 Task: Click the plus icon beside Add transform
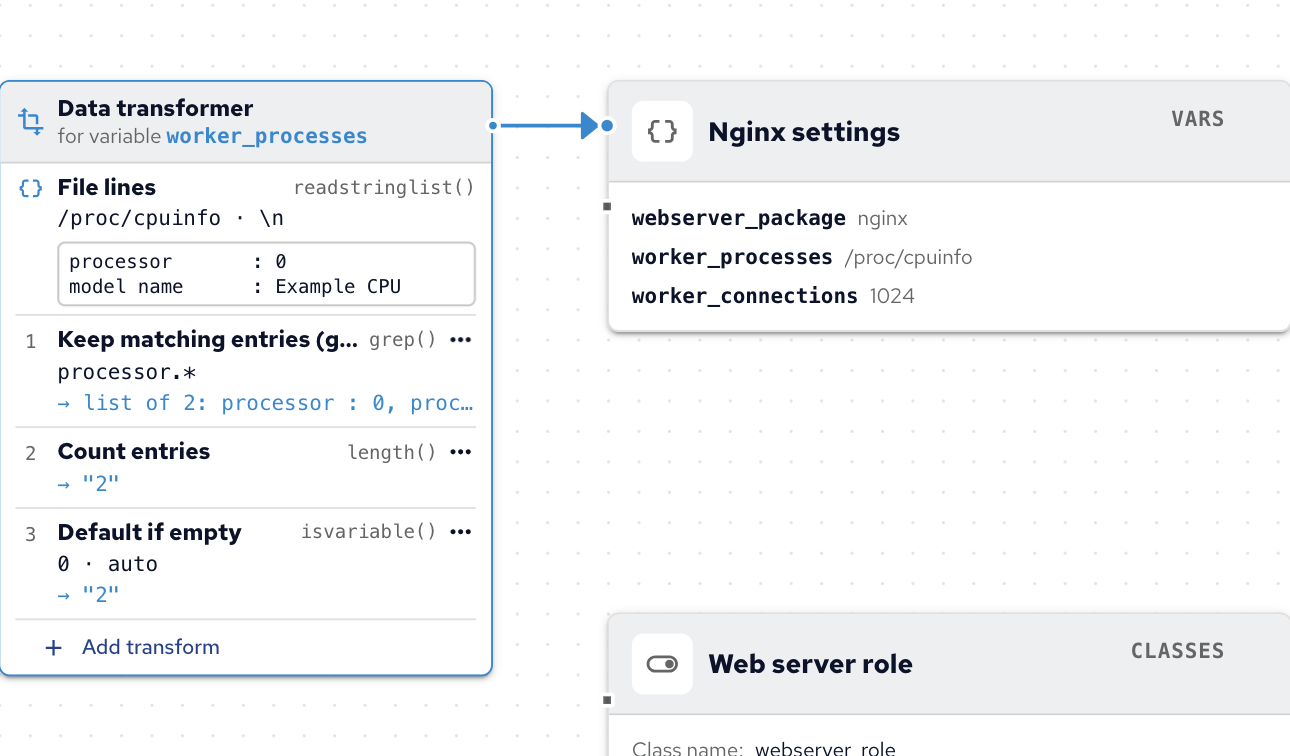tap(54, 648)
